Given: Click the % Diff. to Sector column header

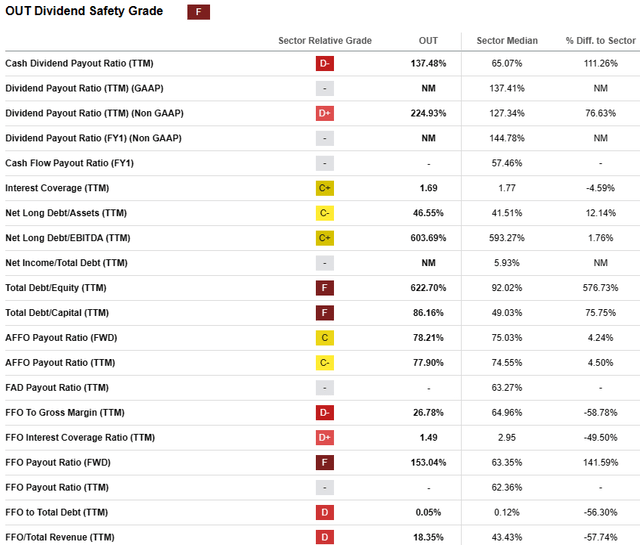Looking at the screenshot, I should (x=600, y=41).
